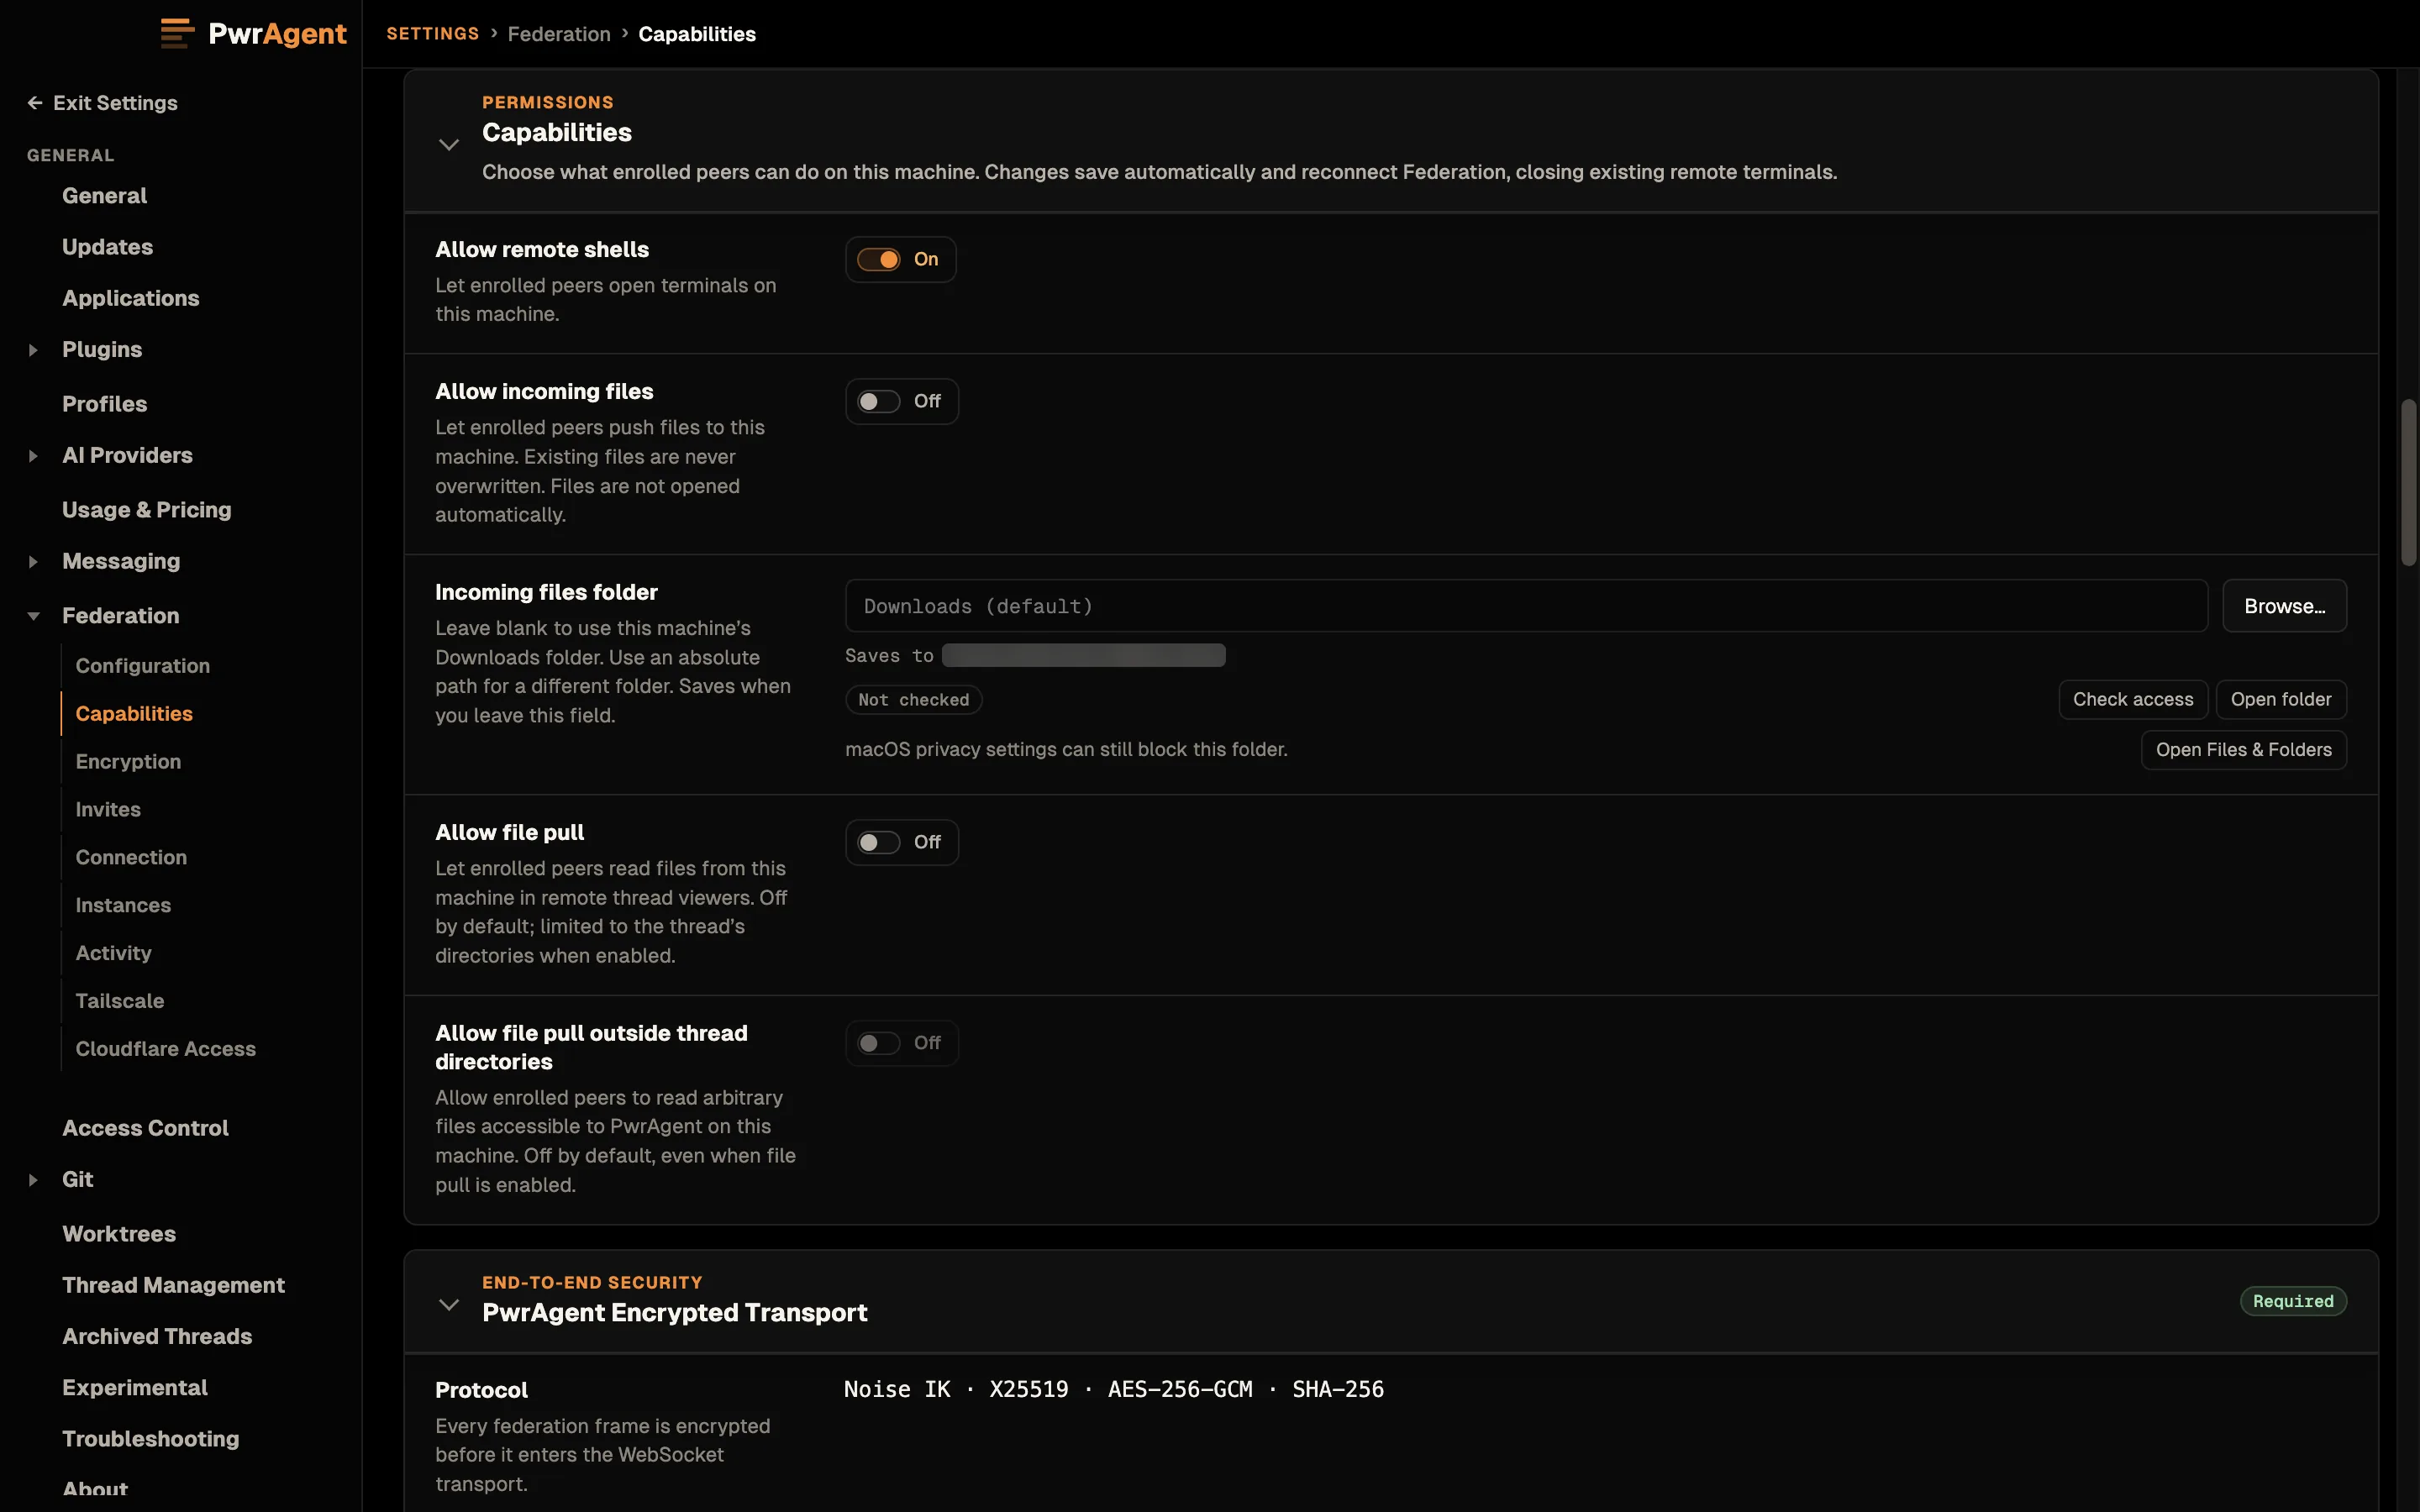Click the incoming files folder path field
2420x1512 pixels.
coord(1526,606)
